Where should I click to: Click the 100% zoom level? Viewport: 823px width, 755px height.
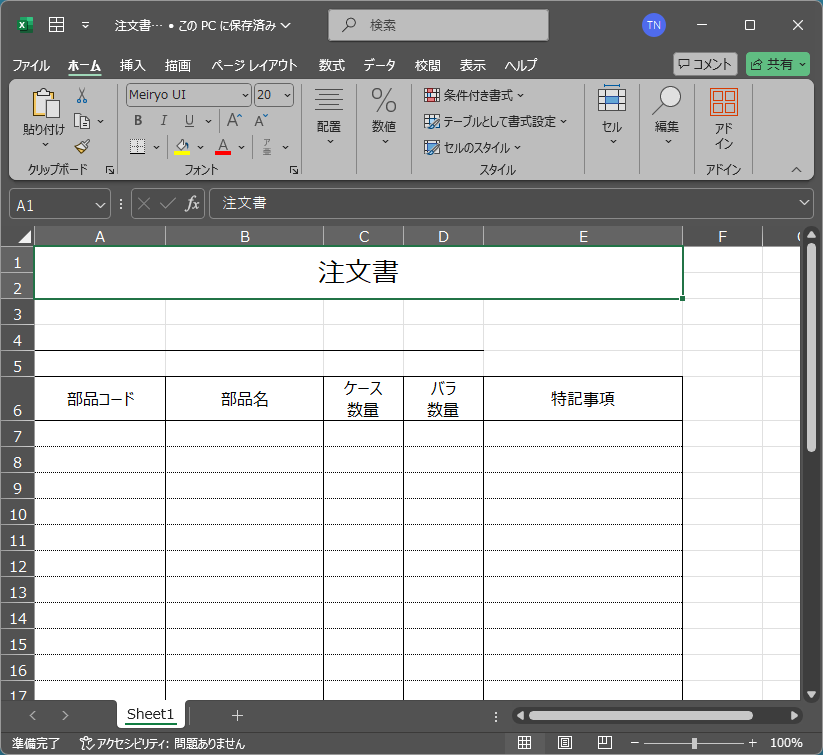[x=786, y=743]
